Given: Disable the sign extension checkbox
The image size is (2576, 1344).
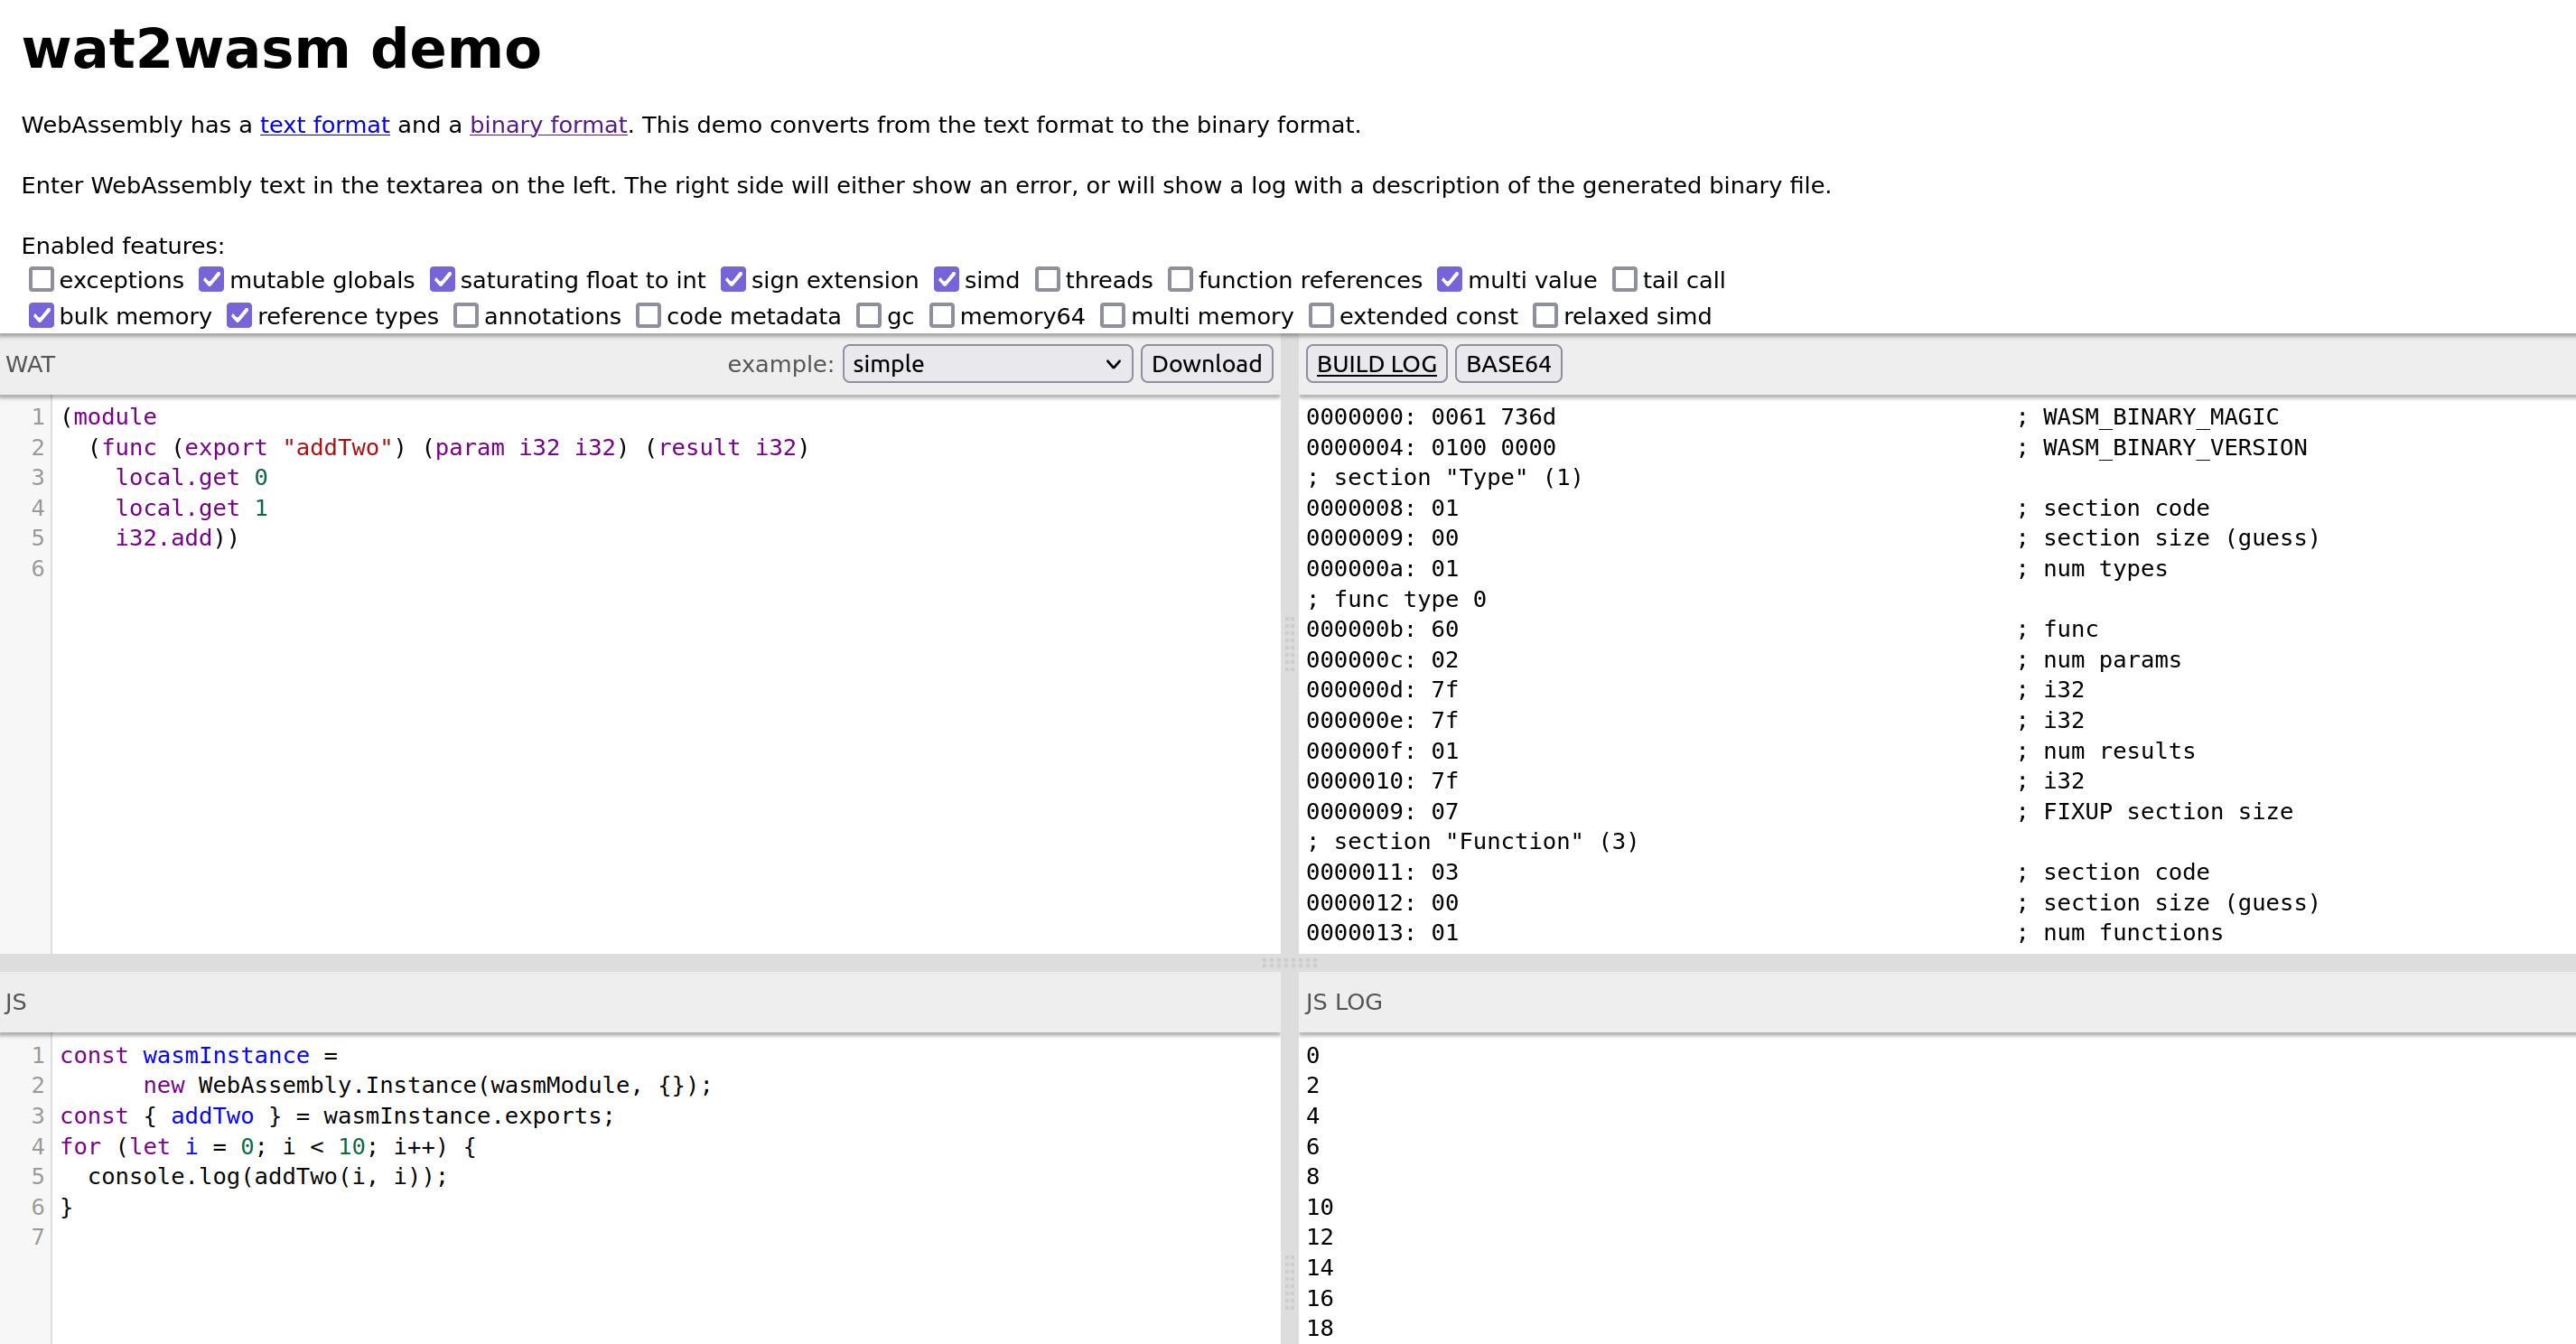Looking at the screenshot, I should coord(733,279).
